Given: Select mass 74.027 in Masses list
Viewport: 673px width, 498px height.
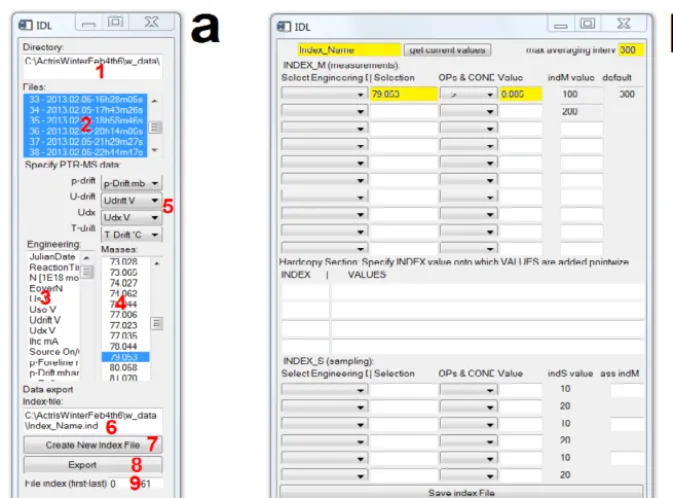Looking at the screenshot, I should point(124,283).
